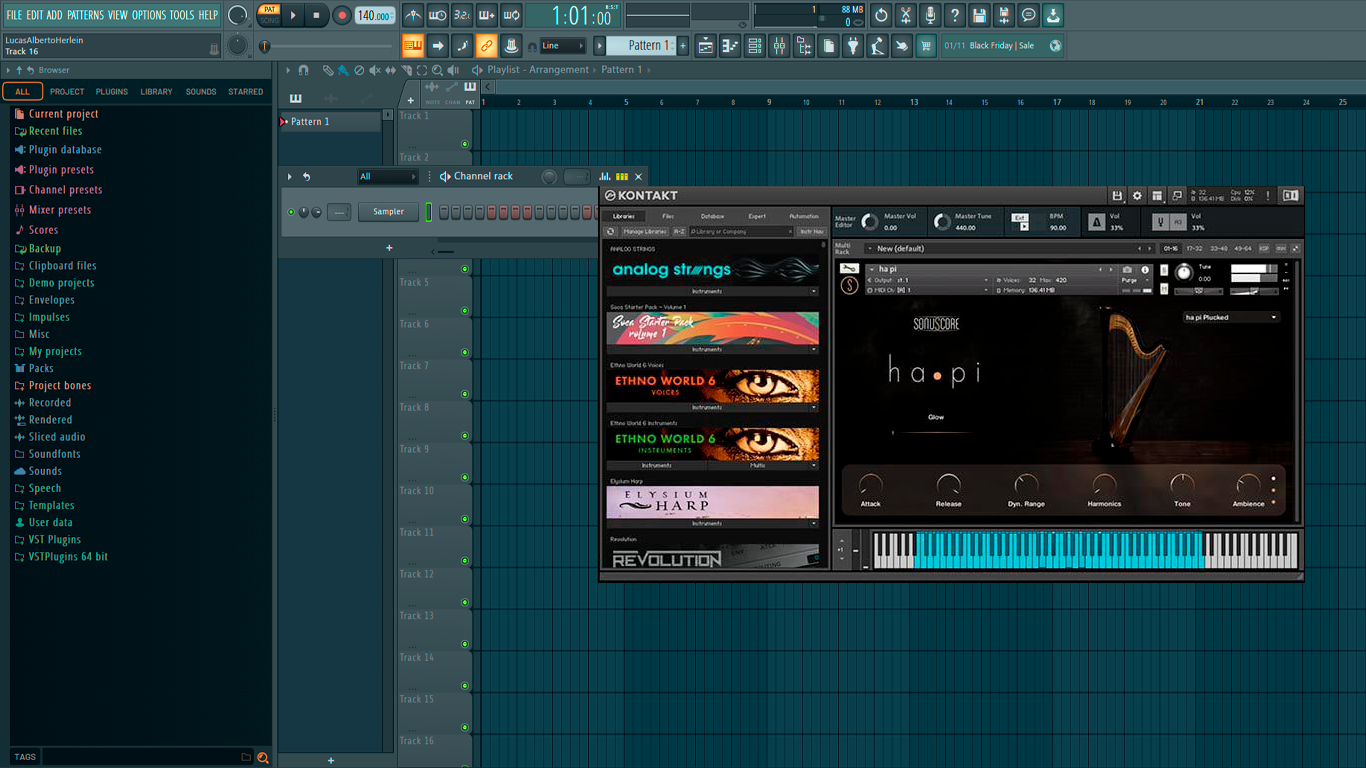
Task: Select the Draw pencil tool in Playlist
Action: click(328, 70)
